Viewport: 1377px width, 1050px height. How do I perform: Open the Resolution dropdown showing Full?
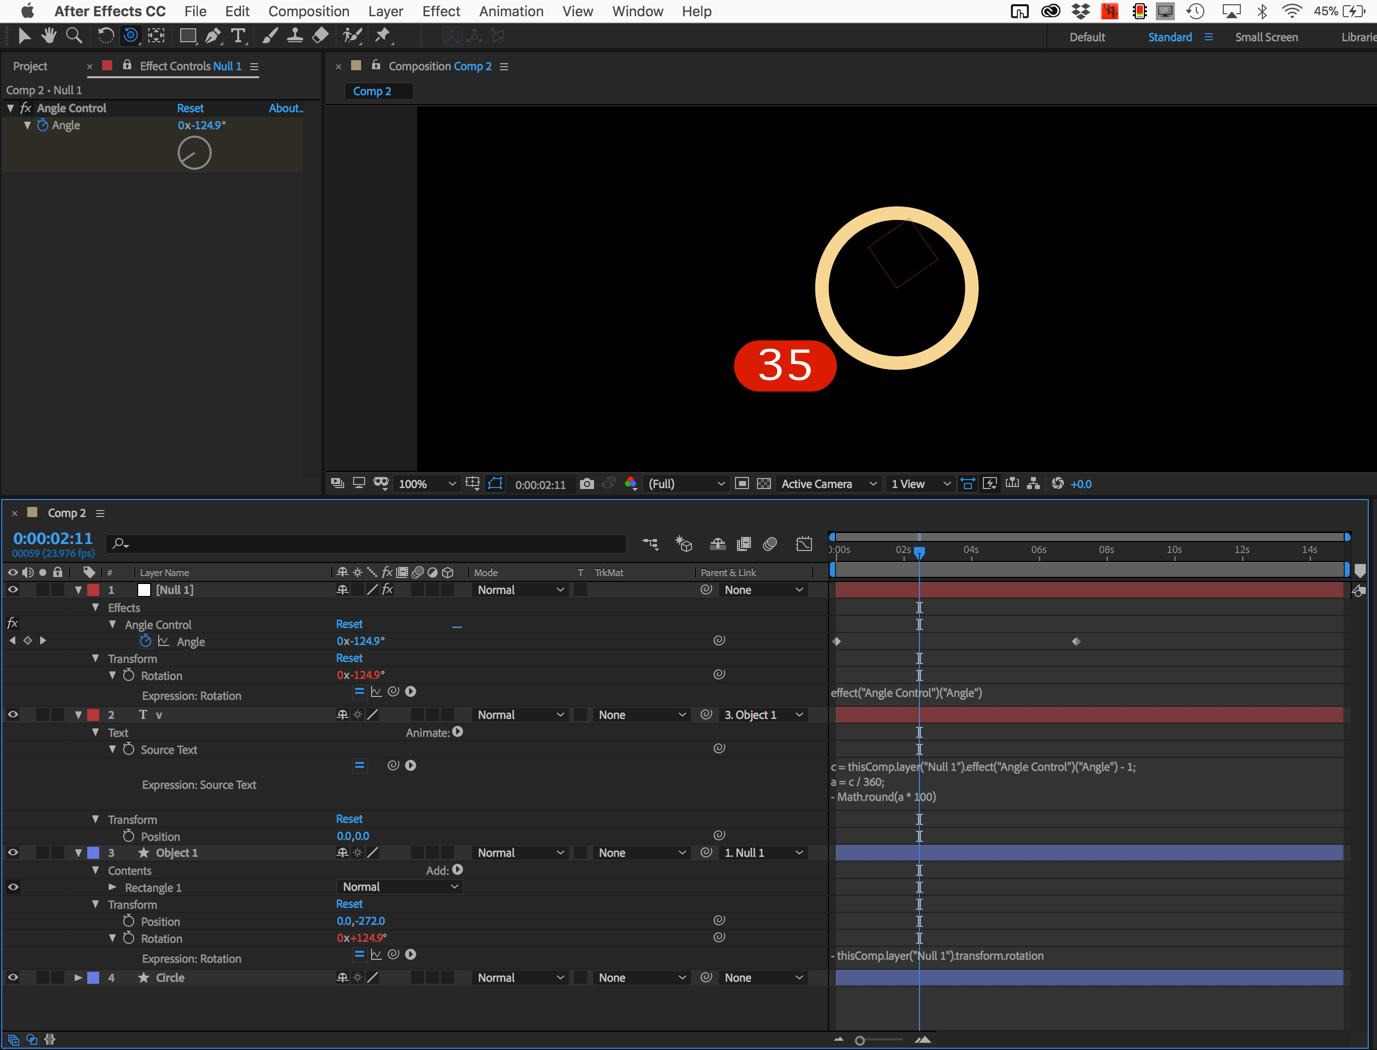click(686, 483)
